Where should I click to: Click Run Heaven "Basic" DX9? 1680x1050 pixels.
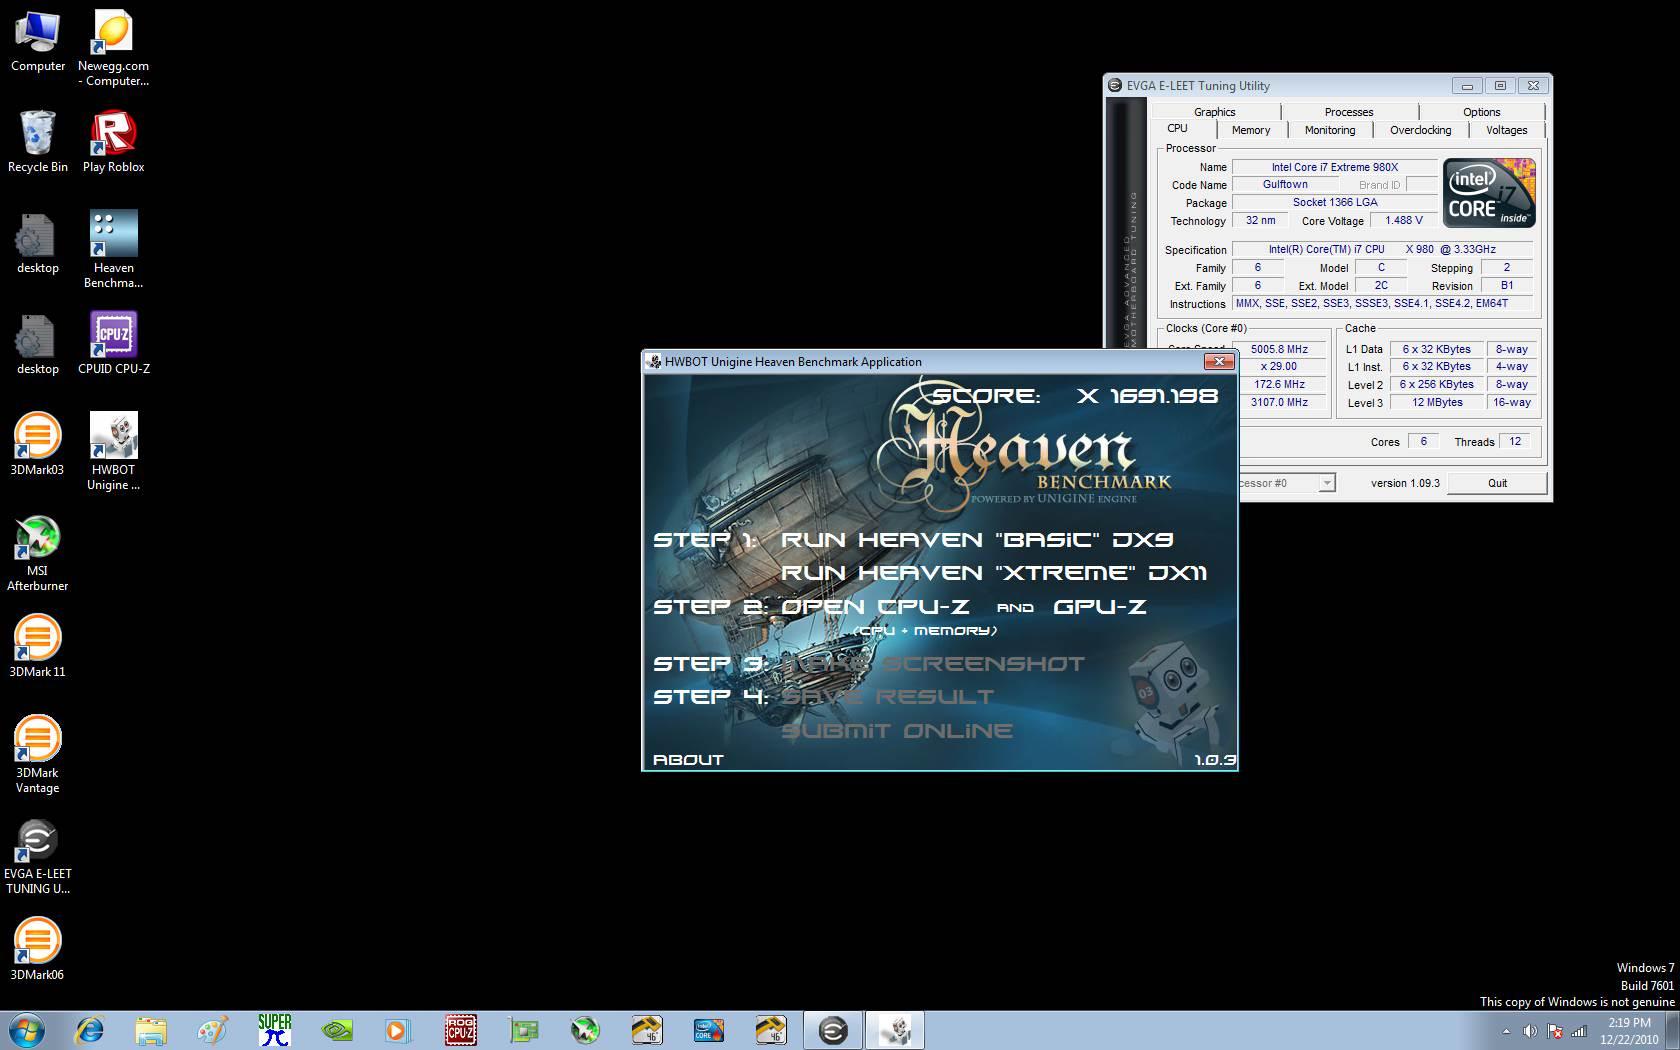tap(977, 540)
